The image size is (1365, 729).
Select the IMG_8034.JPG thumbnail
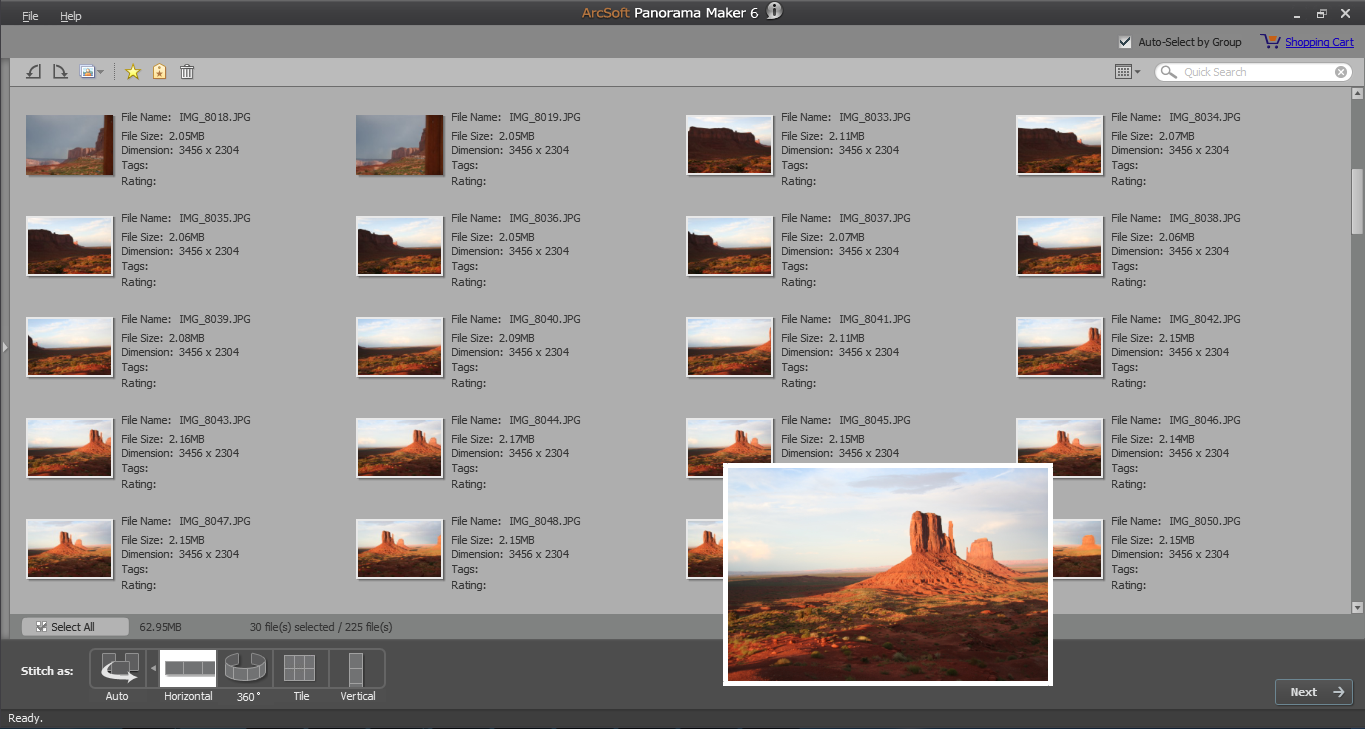point(1060,145)
